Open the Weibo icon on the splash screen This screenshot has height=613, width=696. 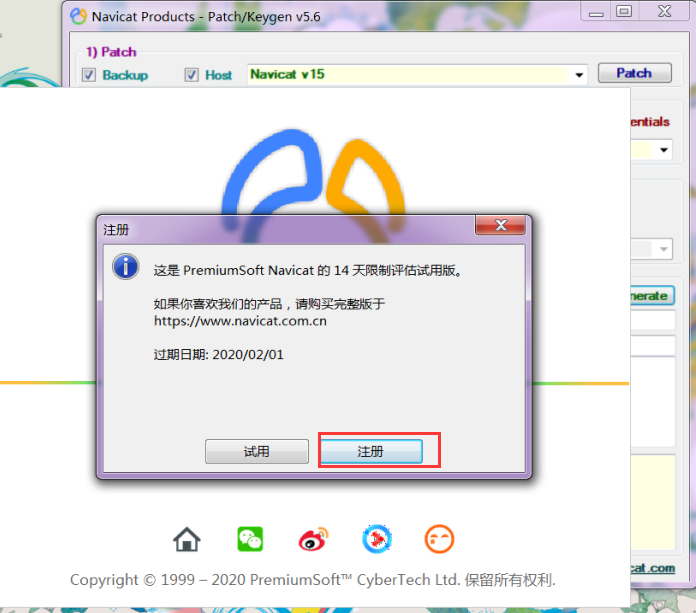tap(313, 539)
